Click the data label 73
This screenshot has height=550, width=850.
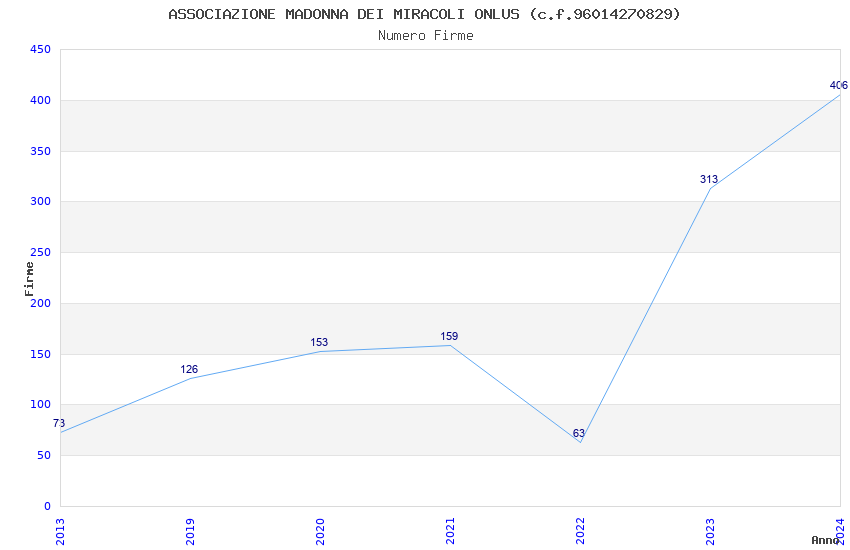(x=59, y=423)
